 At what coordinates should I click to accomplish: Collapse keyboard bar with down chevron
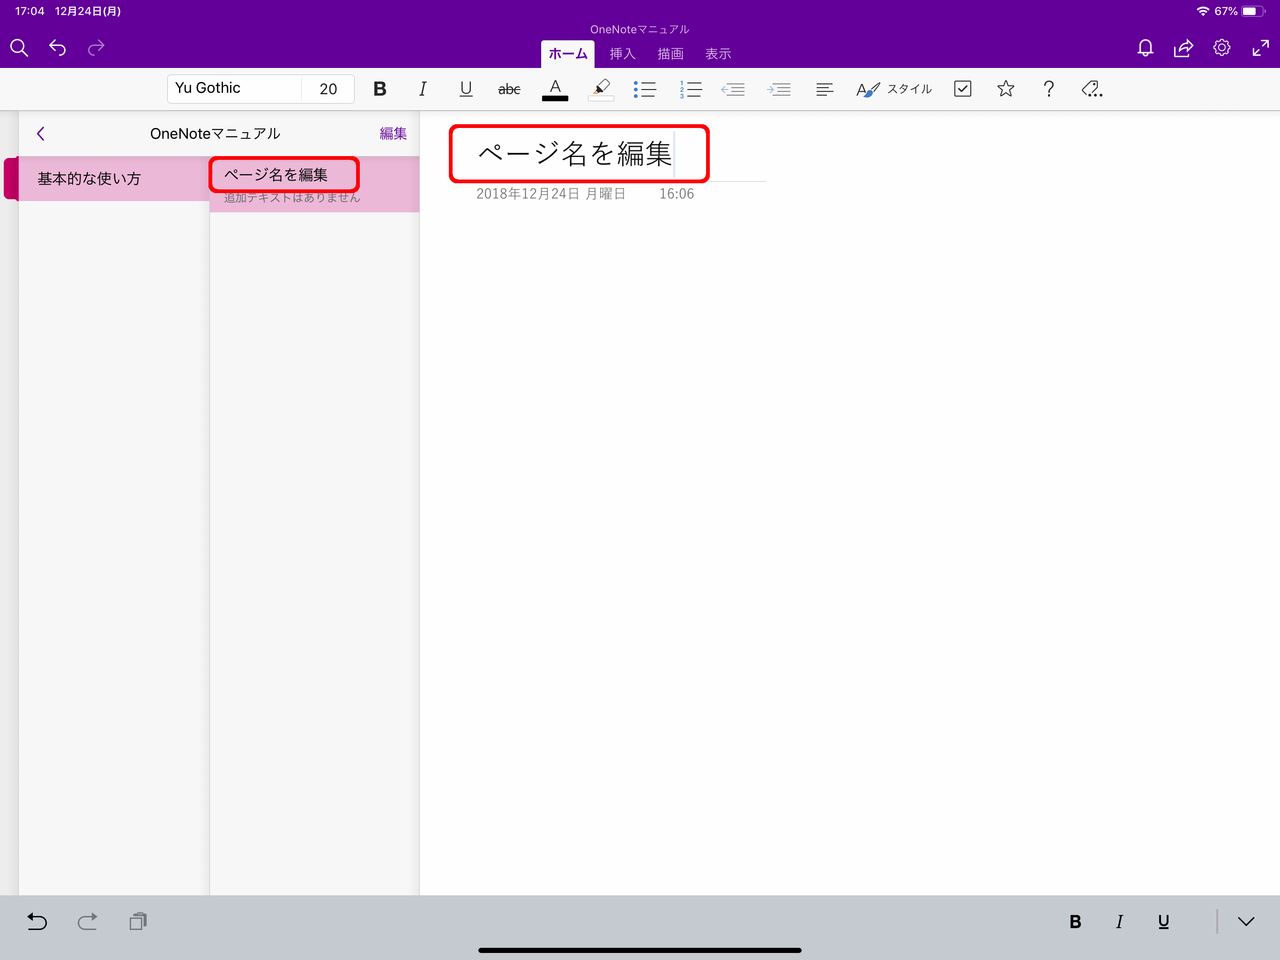tap(1246, 922)
